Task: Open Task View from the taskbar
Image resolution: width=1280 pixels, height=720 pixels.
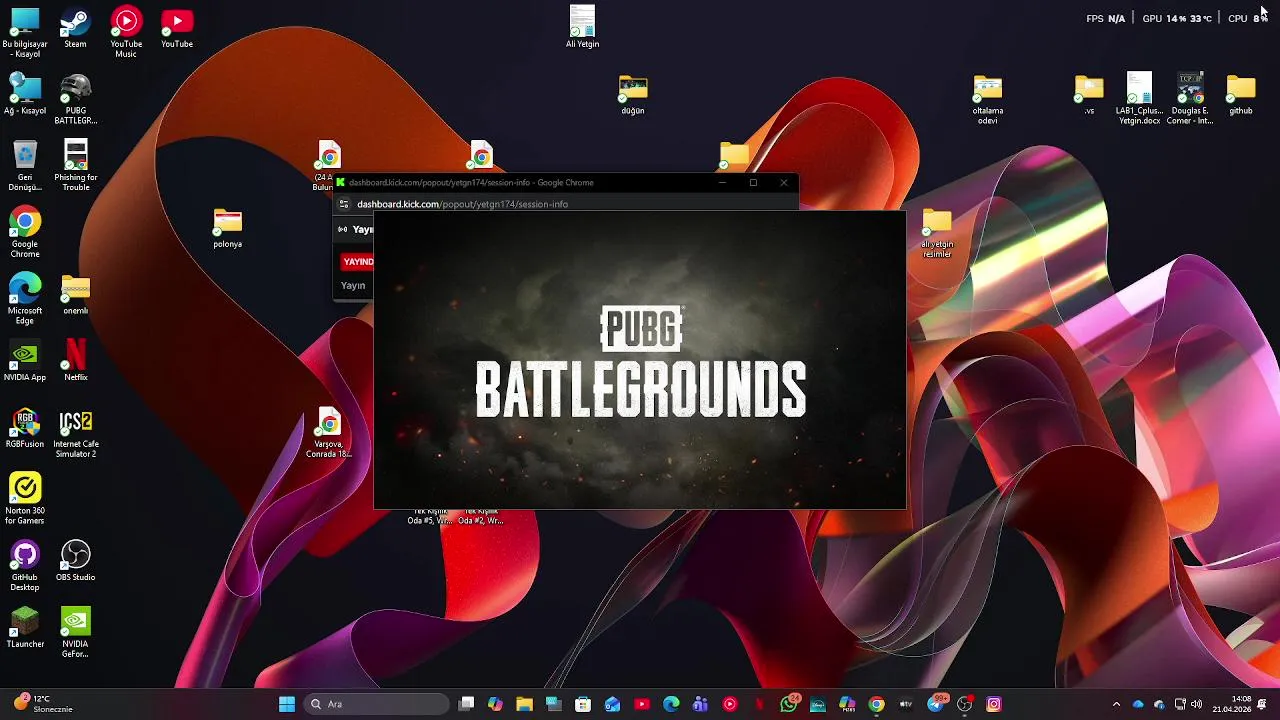Action: 466,704
